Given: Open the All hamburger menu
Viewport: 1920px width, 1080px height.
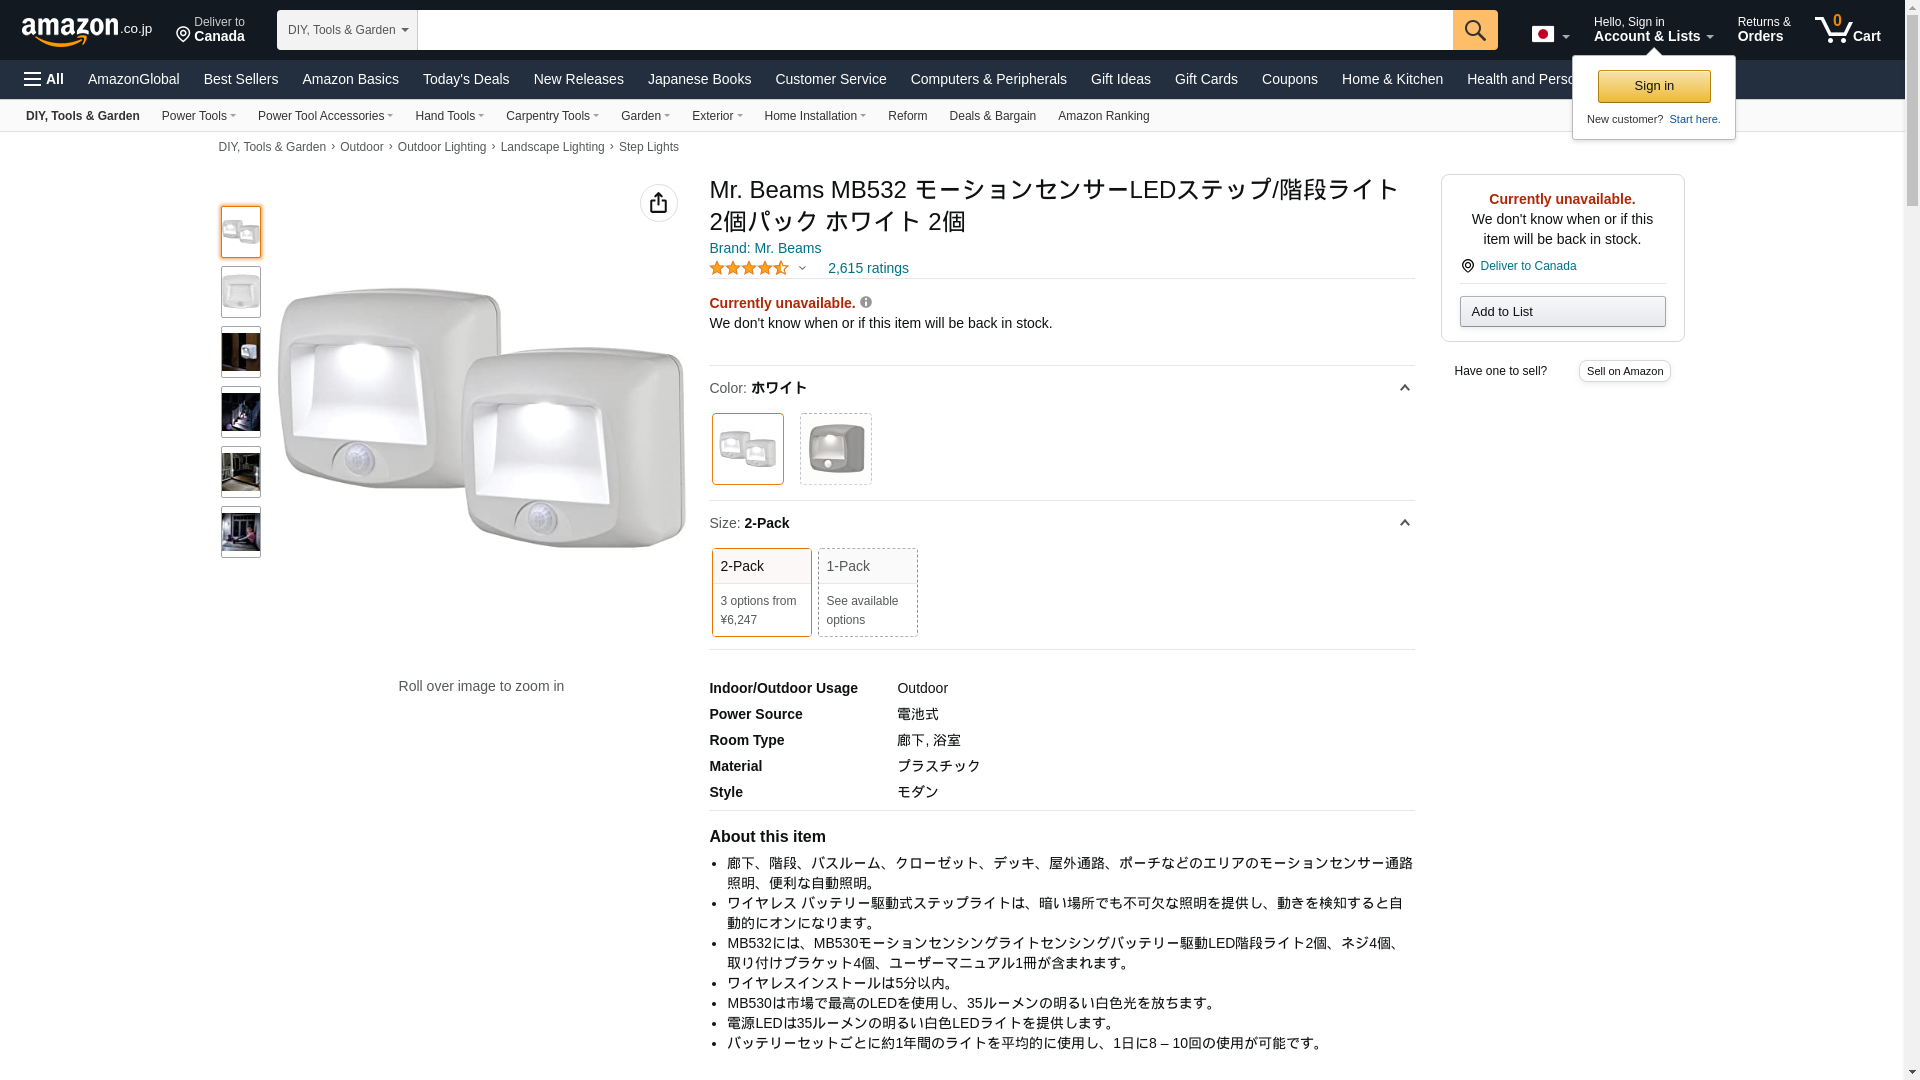Looking at the screenshot, I should click(44, 79).
